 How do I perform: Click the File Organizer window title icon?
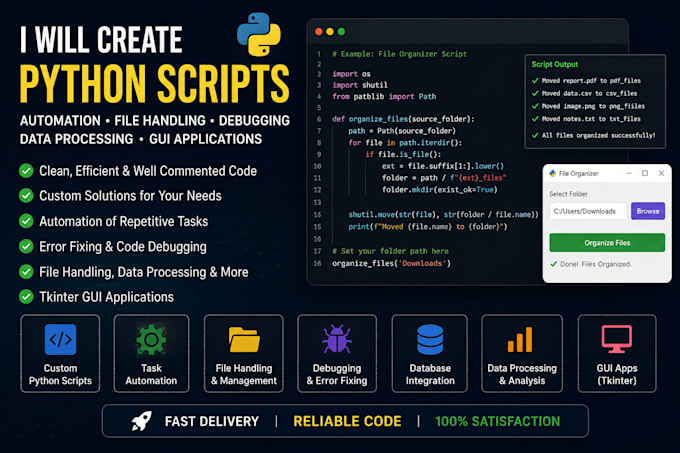click(552, 173)
